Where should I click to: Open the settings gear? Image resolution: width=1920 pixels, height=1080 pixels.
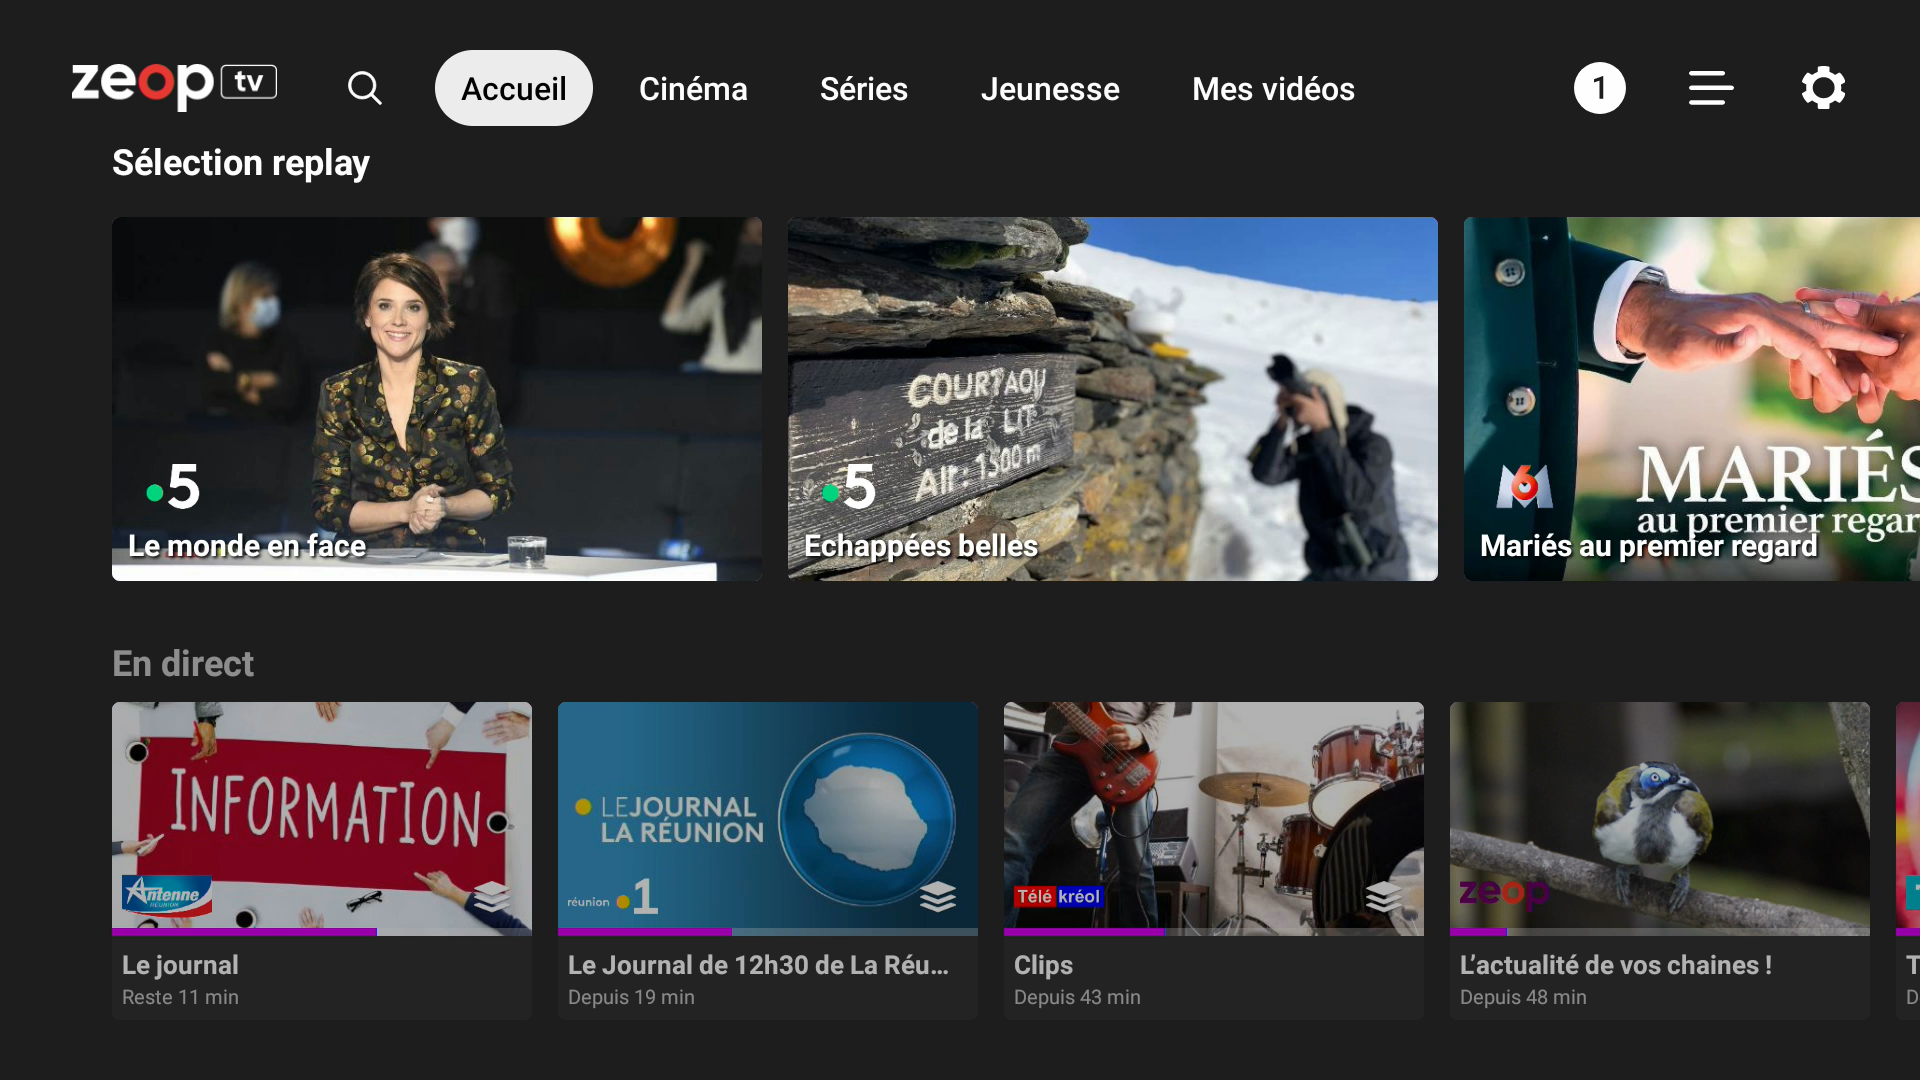(x=1822, y=88)
